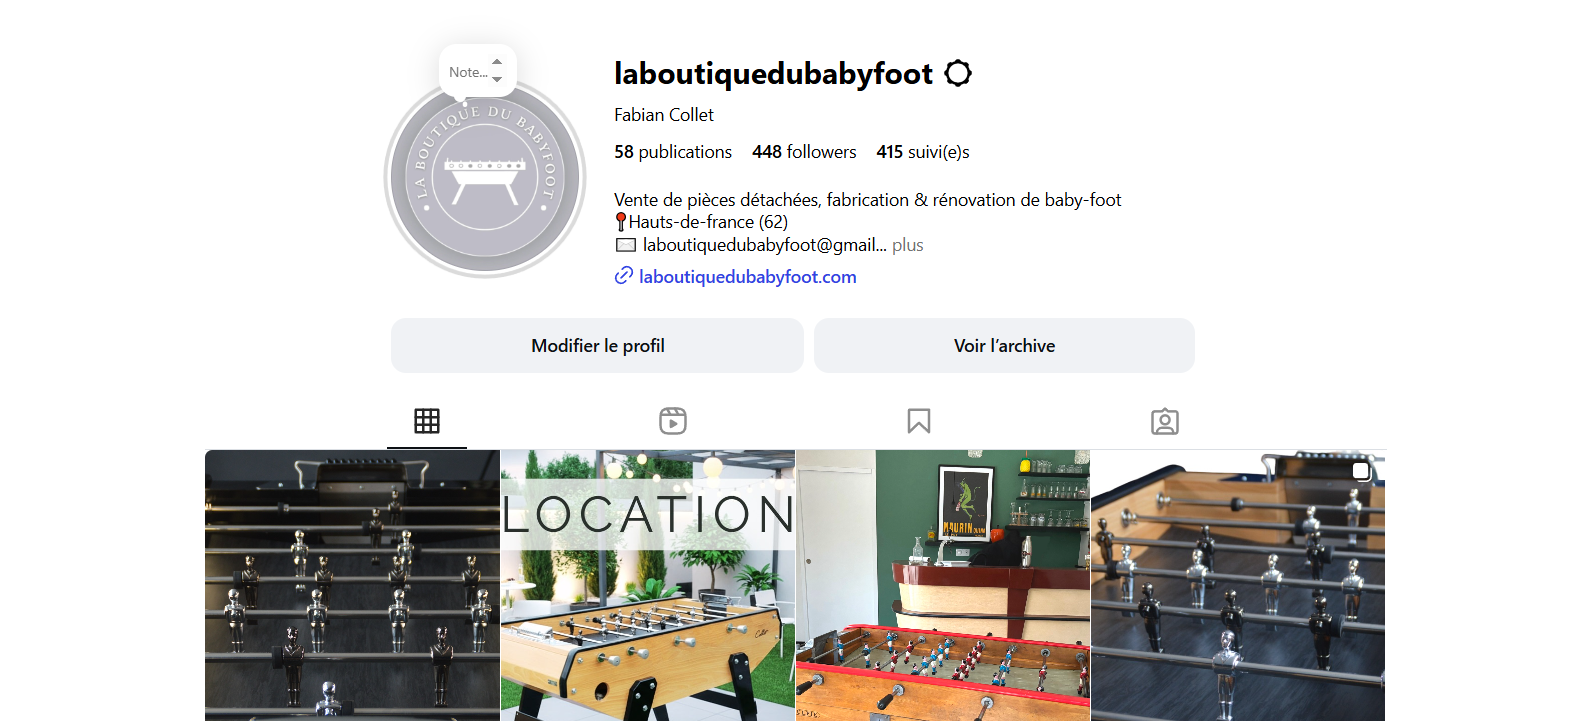
Task: Open the Note input bubble
Action: [468, 72]
